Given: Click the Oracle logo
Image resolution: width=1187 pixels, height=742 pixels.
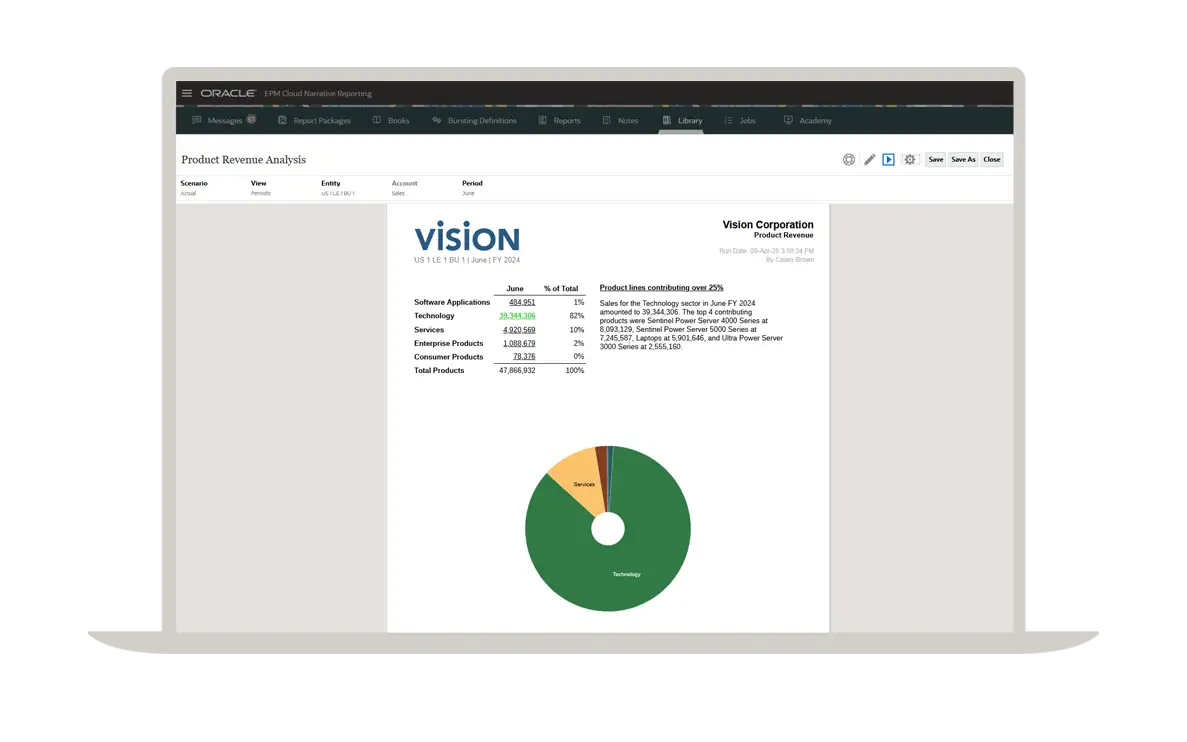Looking at the screenshot, I should (228, 93).
